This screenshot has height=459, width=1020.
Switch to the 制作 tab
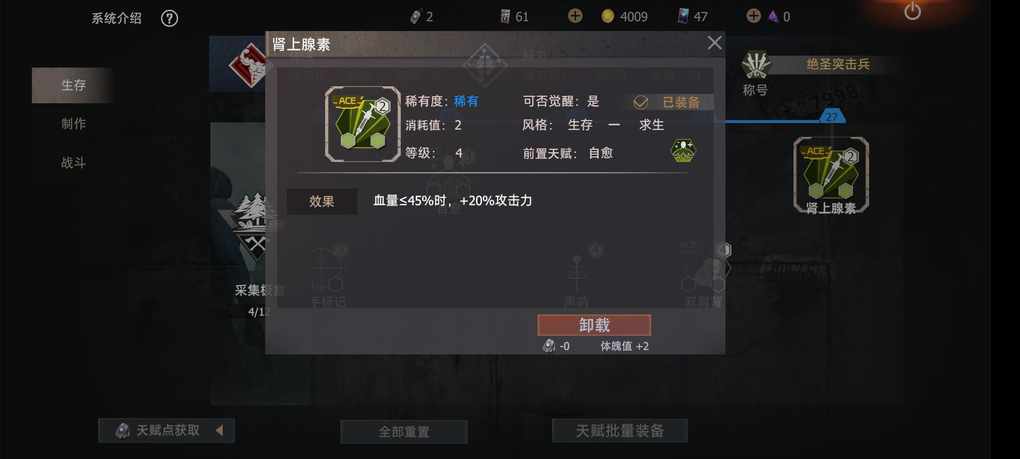73,124
